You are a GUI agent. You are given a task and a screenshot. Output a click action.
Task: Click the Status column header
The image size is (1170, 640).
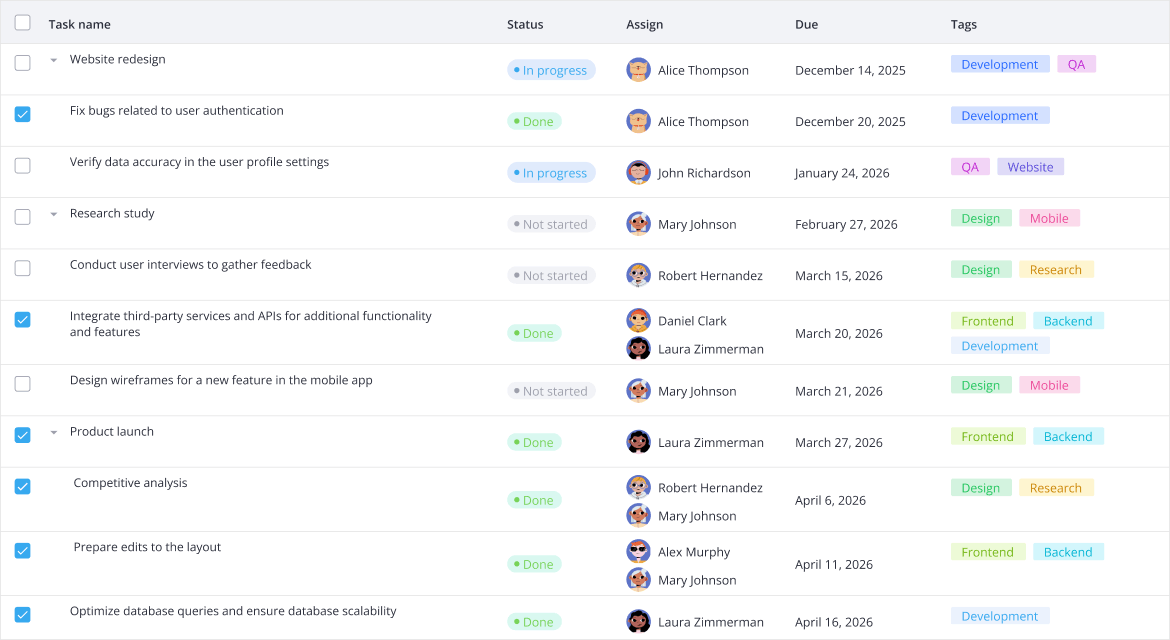pyautogui.click(x=525, y=24)
